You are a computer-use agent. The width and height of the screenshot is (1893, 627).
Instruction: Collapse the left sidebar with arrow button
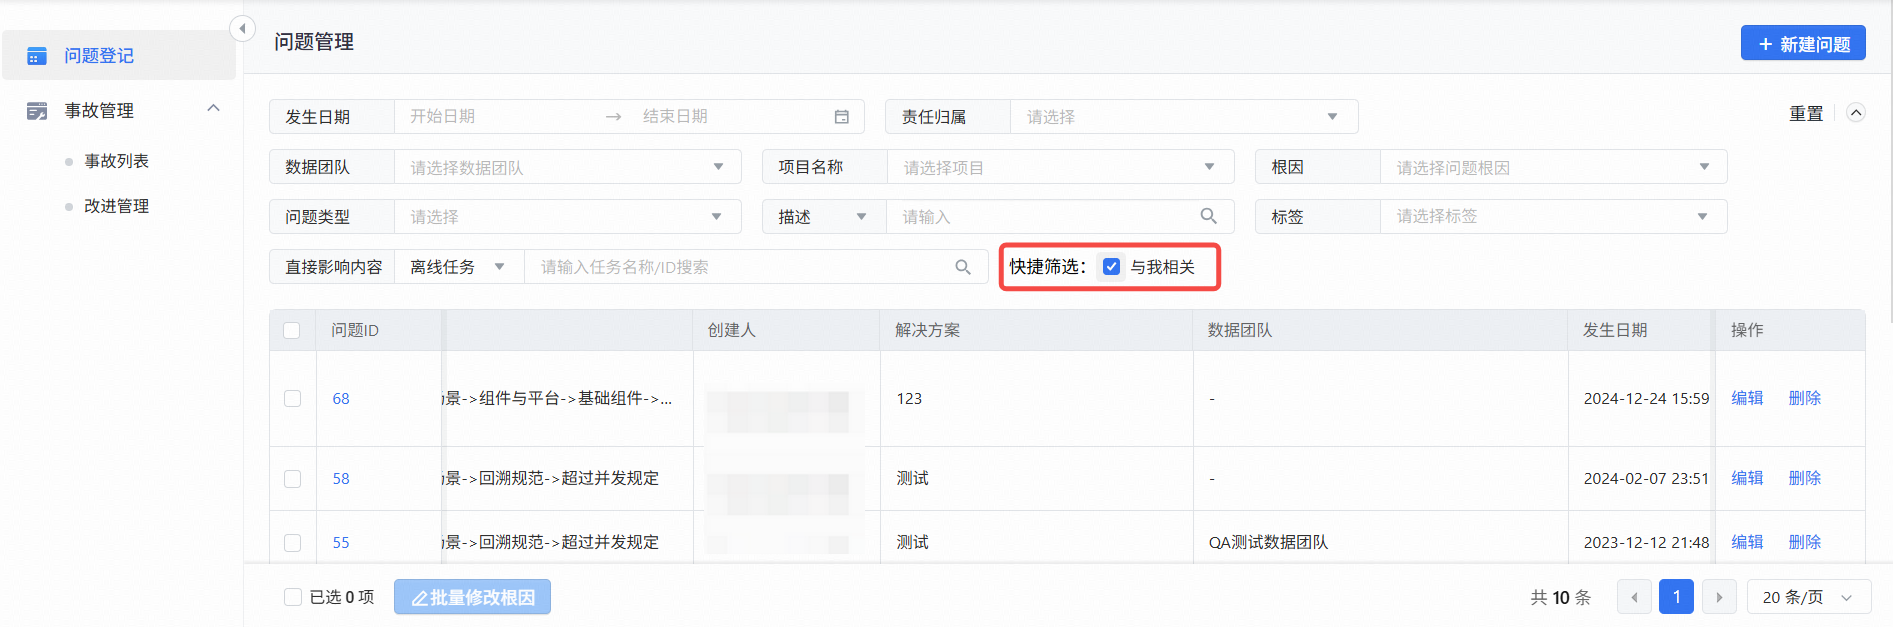pos(242,28)
